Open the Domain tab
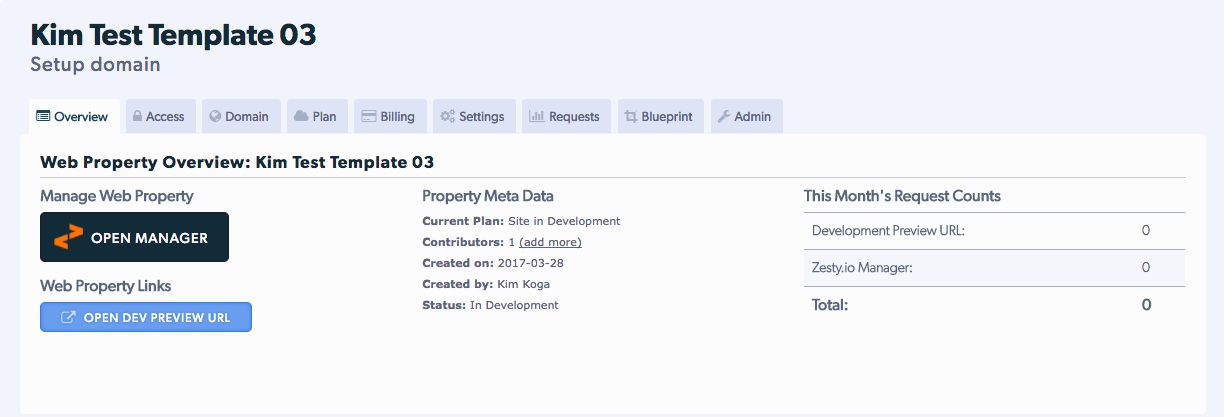Viewport: 1224px width, 417px height. (239, 116)
